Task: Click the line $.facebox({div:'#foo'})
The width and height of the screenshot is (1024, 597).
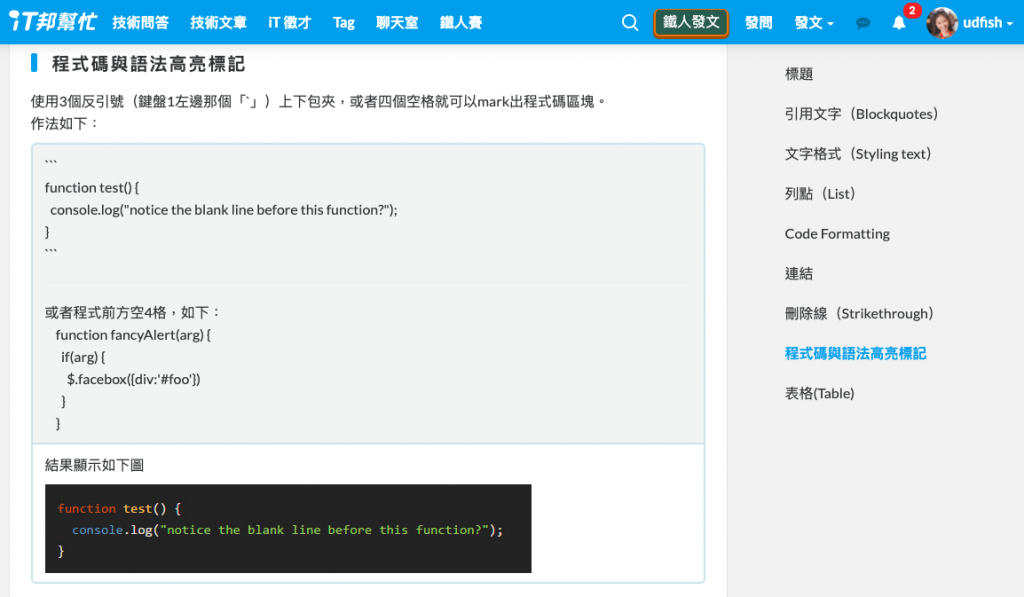Action: coord(133,379)
